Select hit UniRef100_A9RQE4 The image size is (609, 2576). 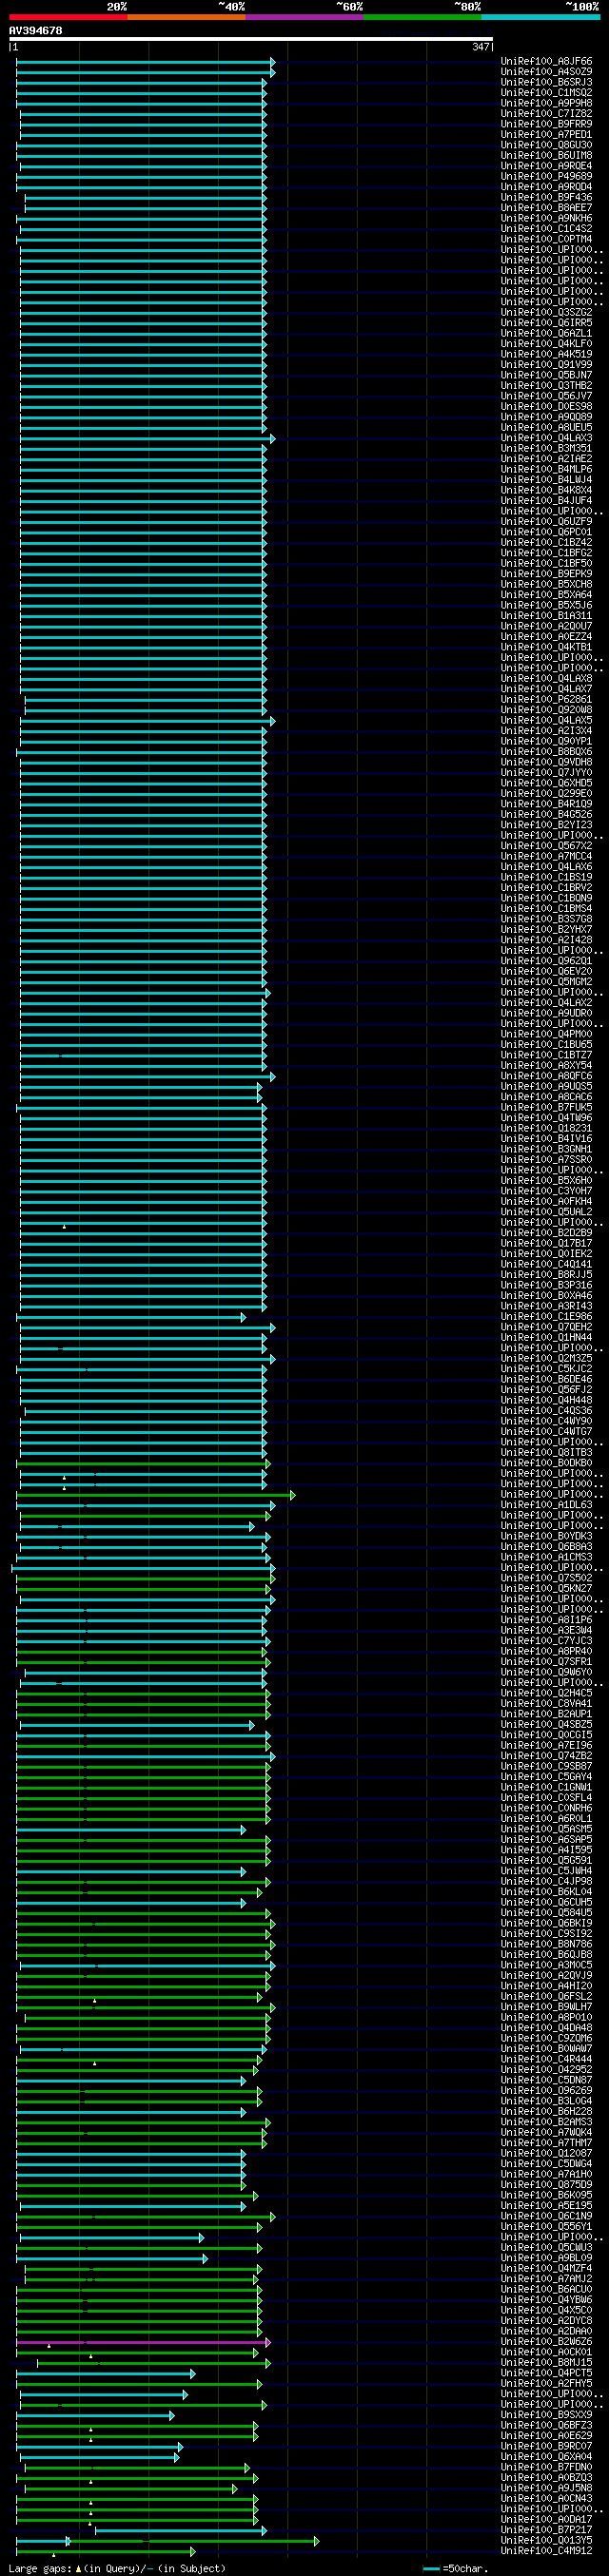[x=546, y=166]
